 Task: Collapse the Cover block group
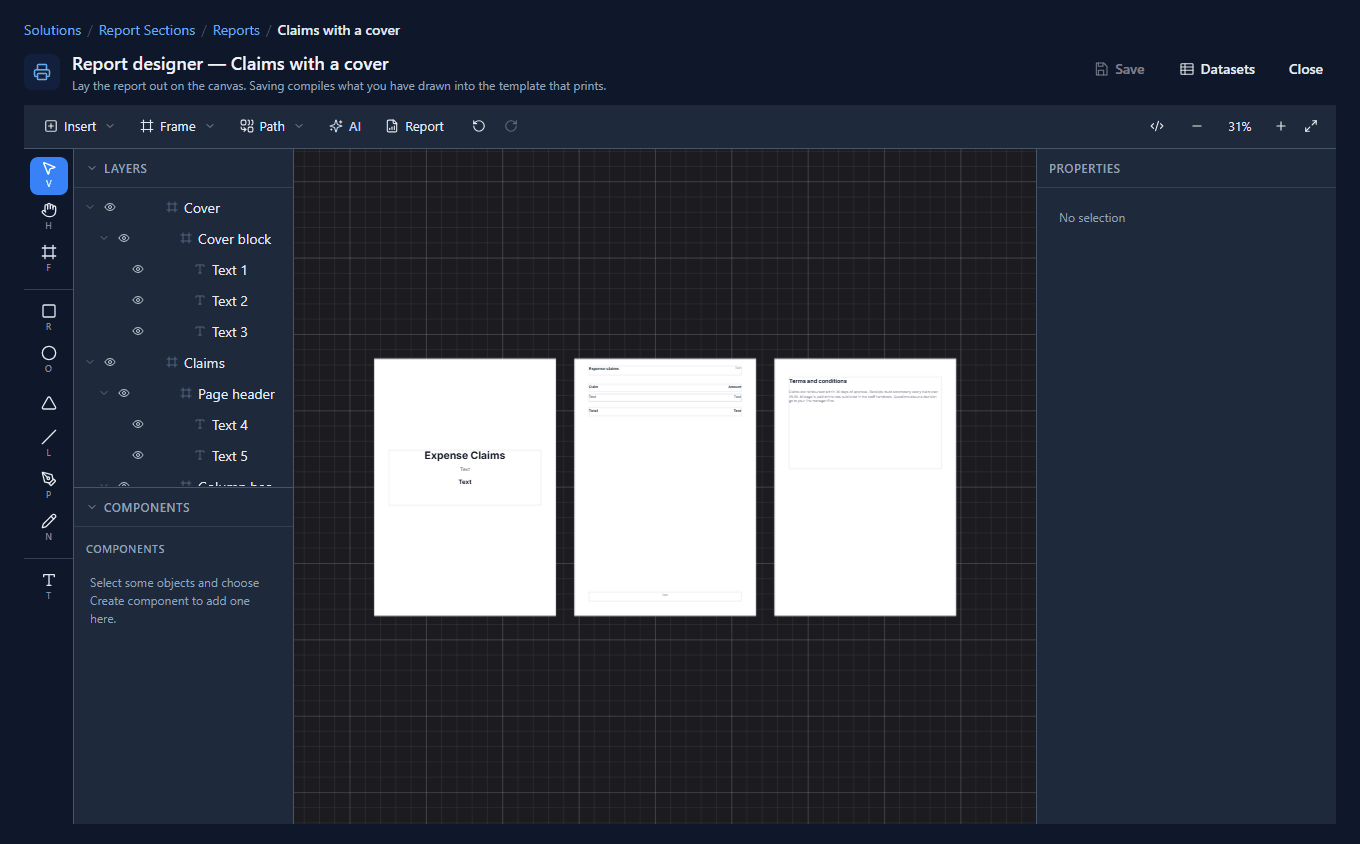104,239
